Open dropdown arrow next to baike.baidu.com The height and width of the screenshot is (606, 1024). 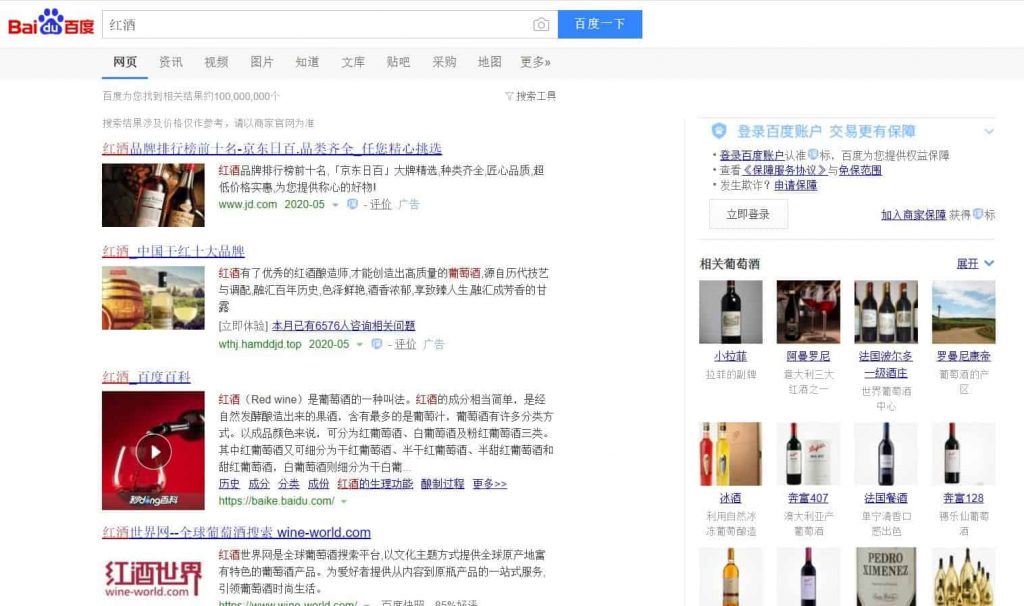344,502
